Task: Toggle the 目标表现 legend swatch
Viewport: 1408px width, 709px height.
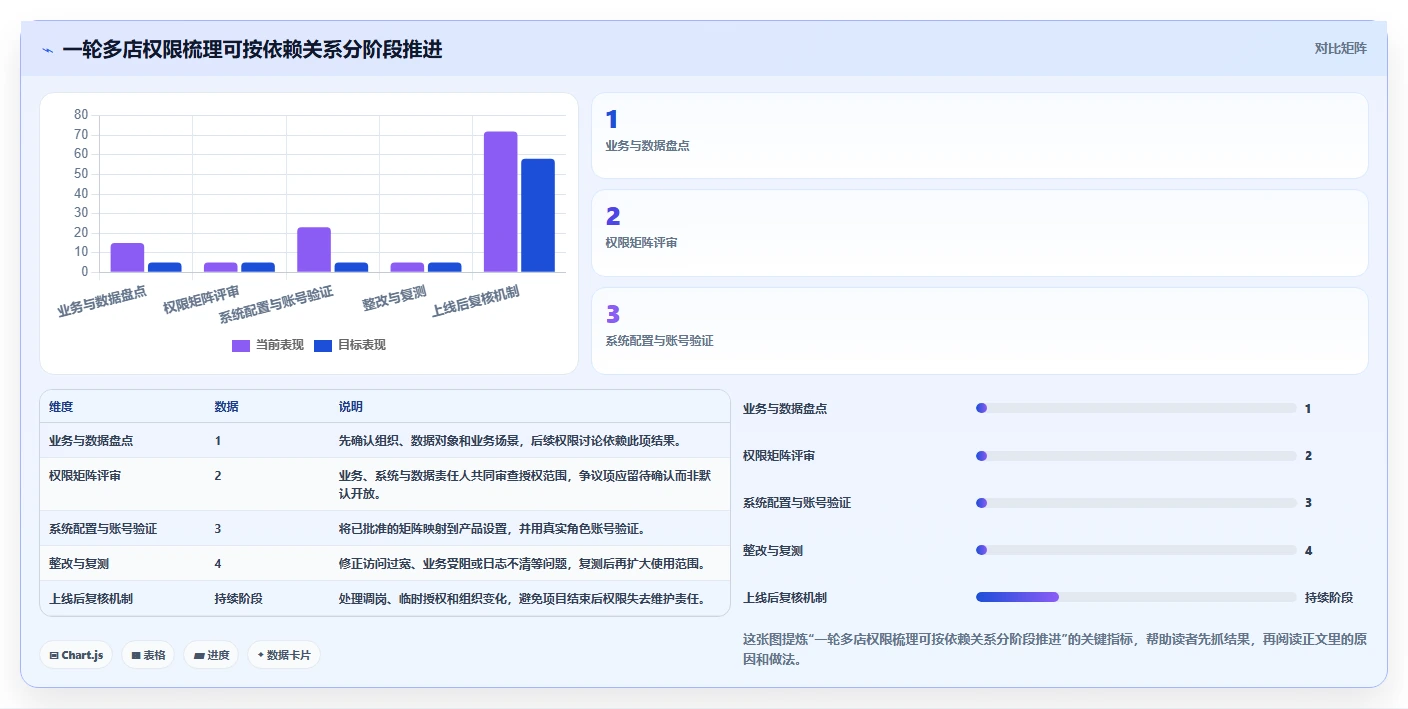Action: (x=323, y=345)
